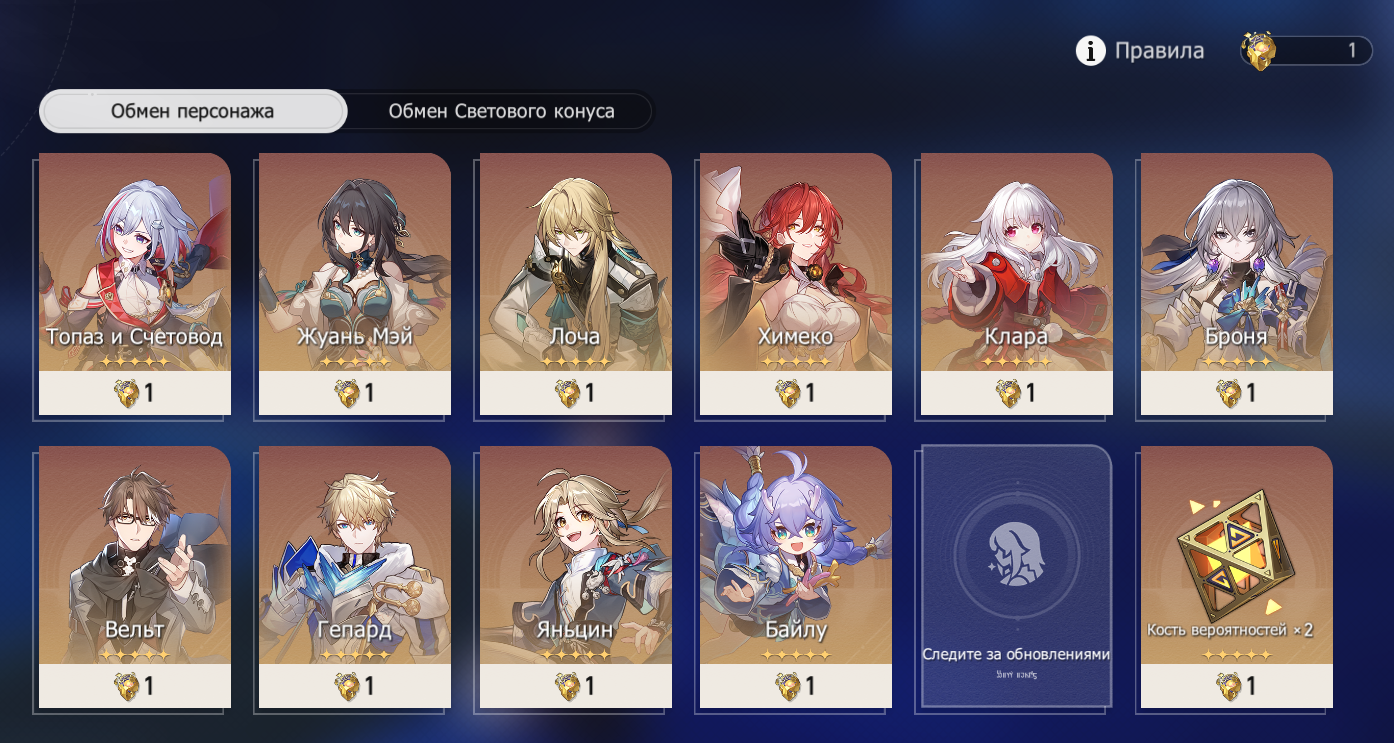Image resolution: width=1394 pixels, height=743 pixels.
Task: Choose the Лоча character card
Action: (x=576, y=284)
